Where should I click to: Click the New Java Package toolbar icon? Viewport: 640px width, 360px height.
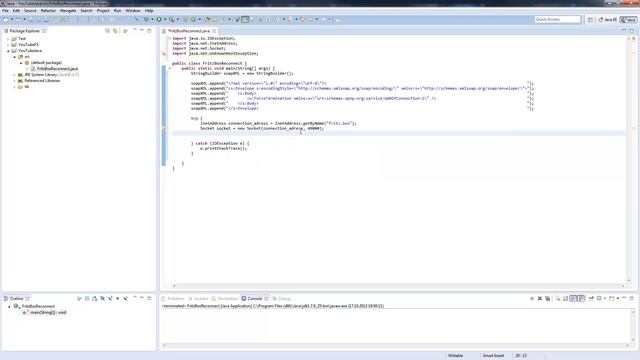click(x=185, y=19)
